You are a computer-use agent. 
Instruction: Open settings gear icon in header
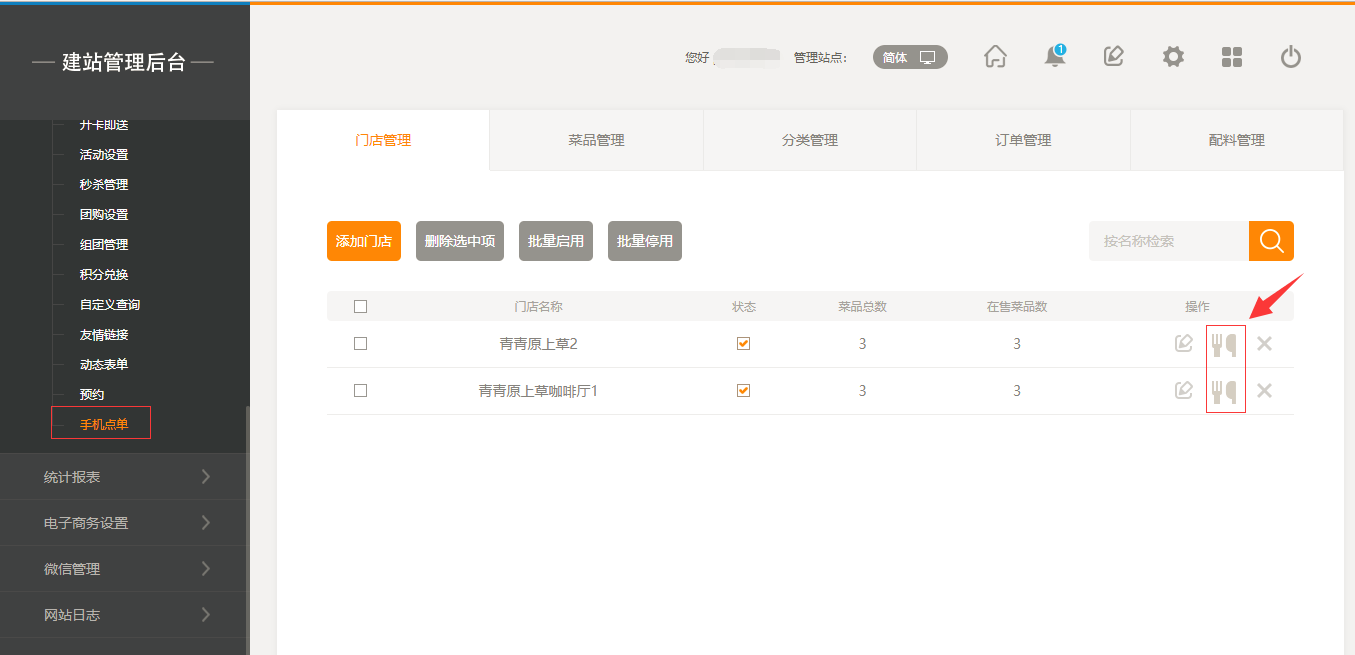[x=1173, y=57]
